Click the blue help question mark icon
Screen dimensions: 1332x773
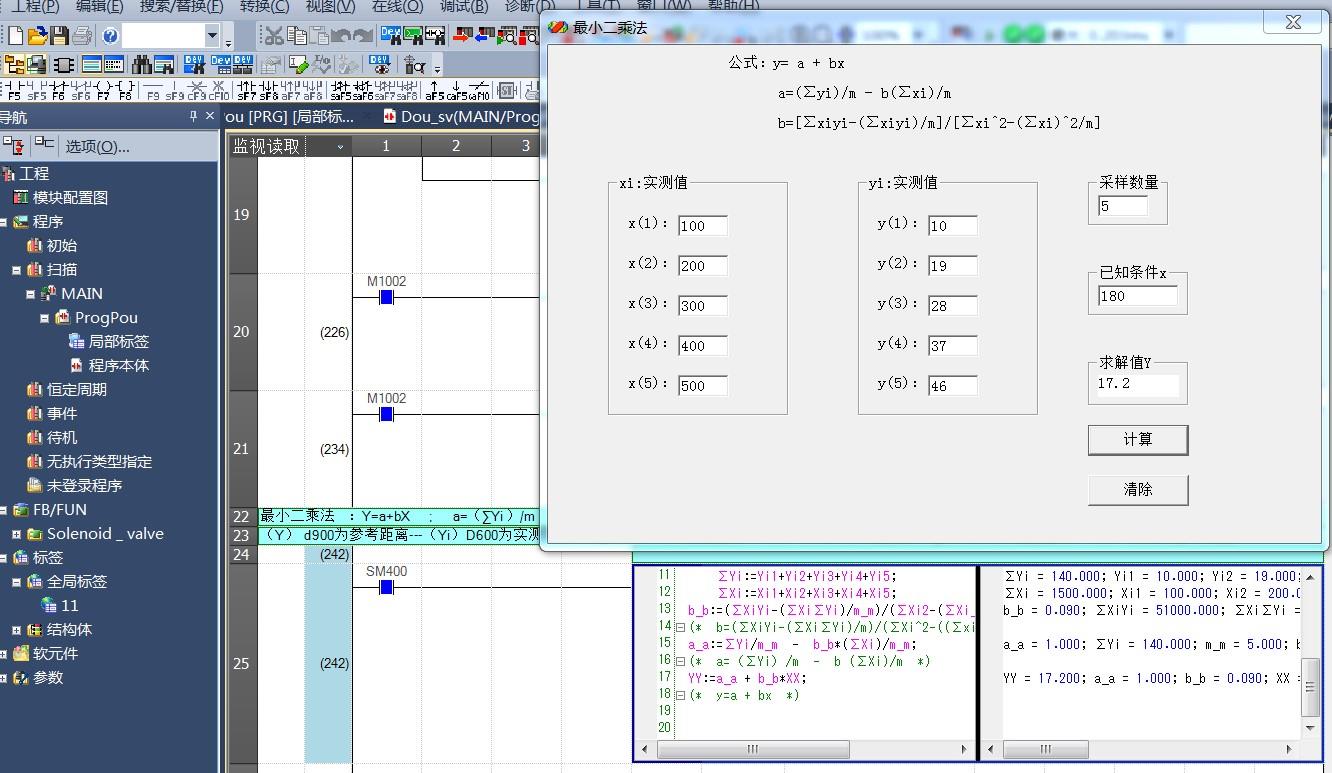point(110,37)
